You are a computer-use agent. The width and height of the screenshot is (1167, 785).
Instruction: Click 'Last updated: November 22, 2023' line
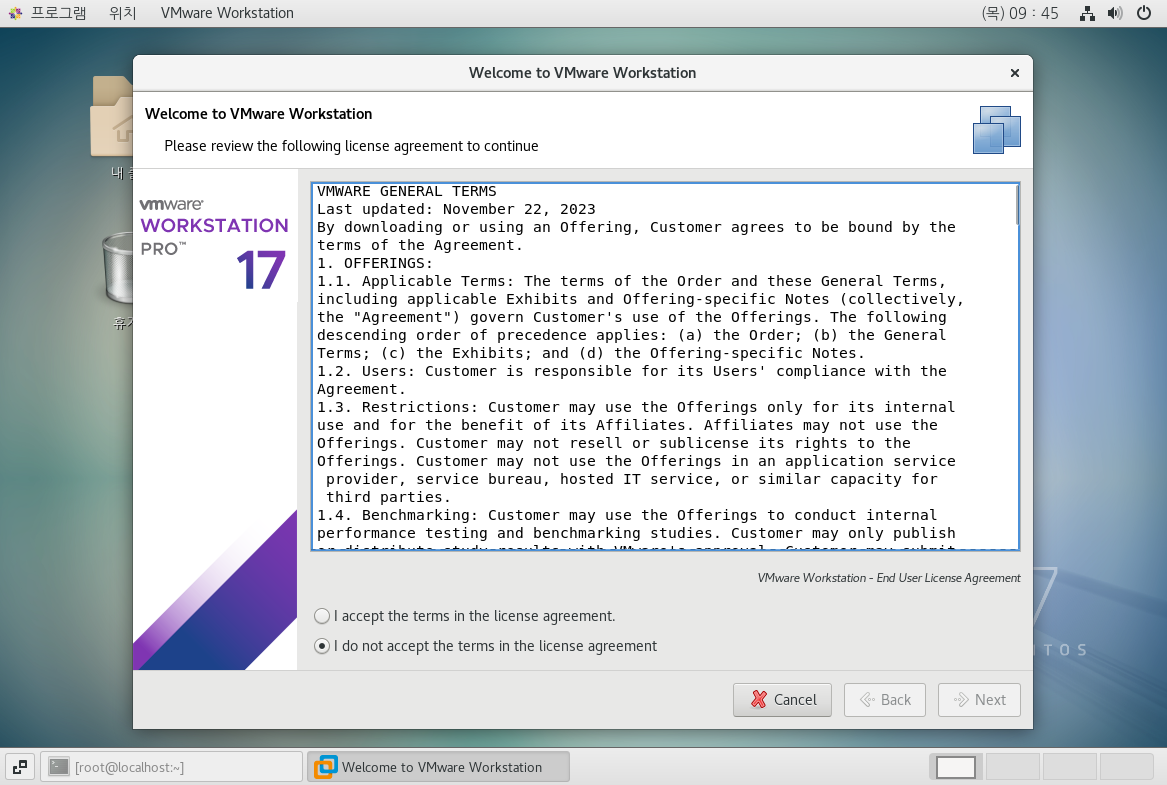[456, 209]
